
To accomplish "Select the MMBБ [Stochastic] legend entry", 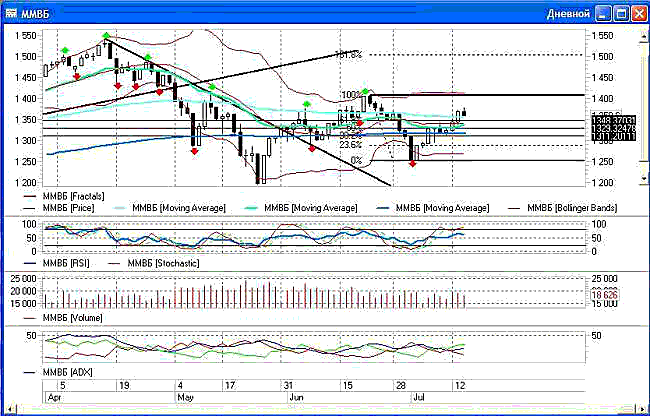I will [x=153, y=263].
